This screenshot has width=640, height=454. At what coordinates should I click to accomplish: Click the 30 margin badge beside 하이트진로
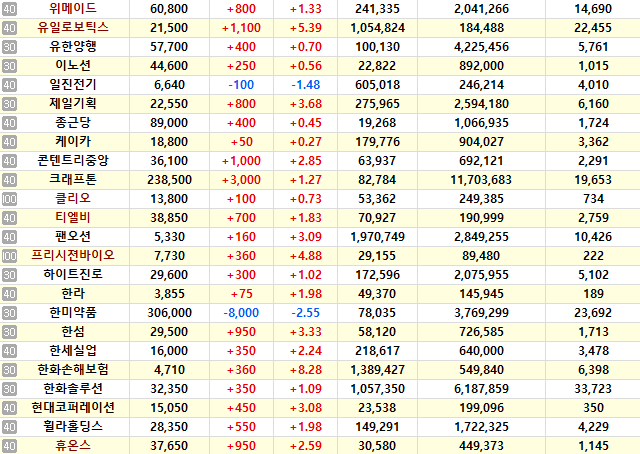pos(9,275)
